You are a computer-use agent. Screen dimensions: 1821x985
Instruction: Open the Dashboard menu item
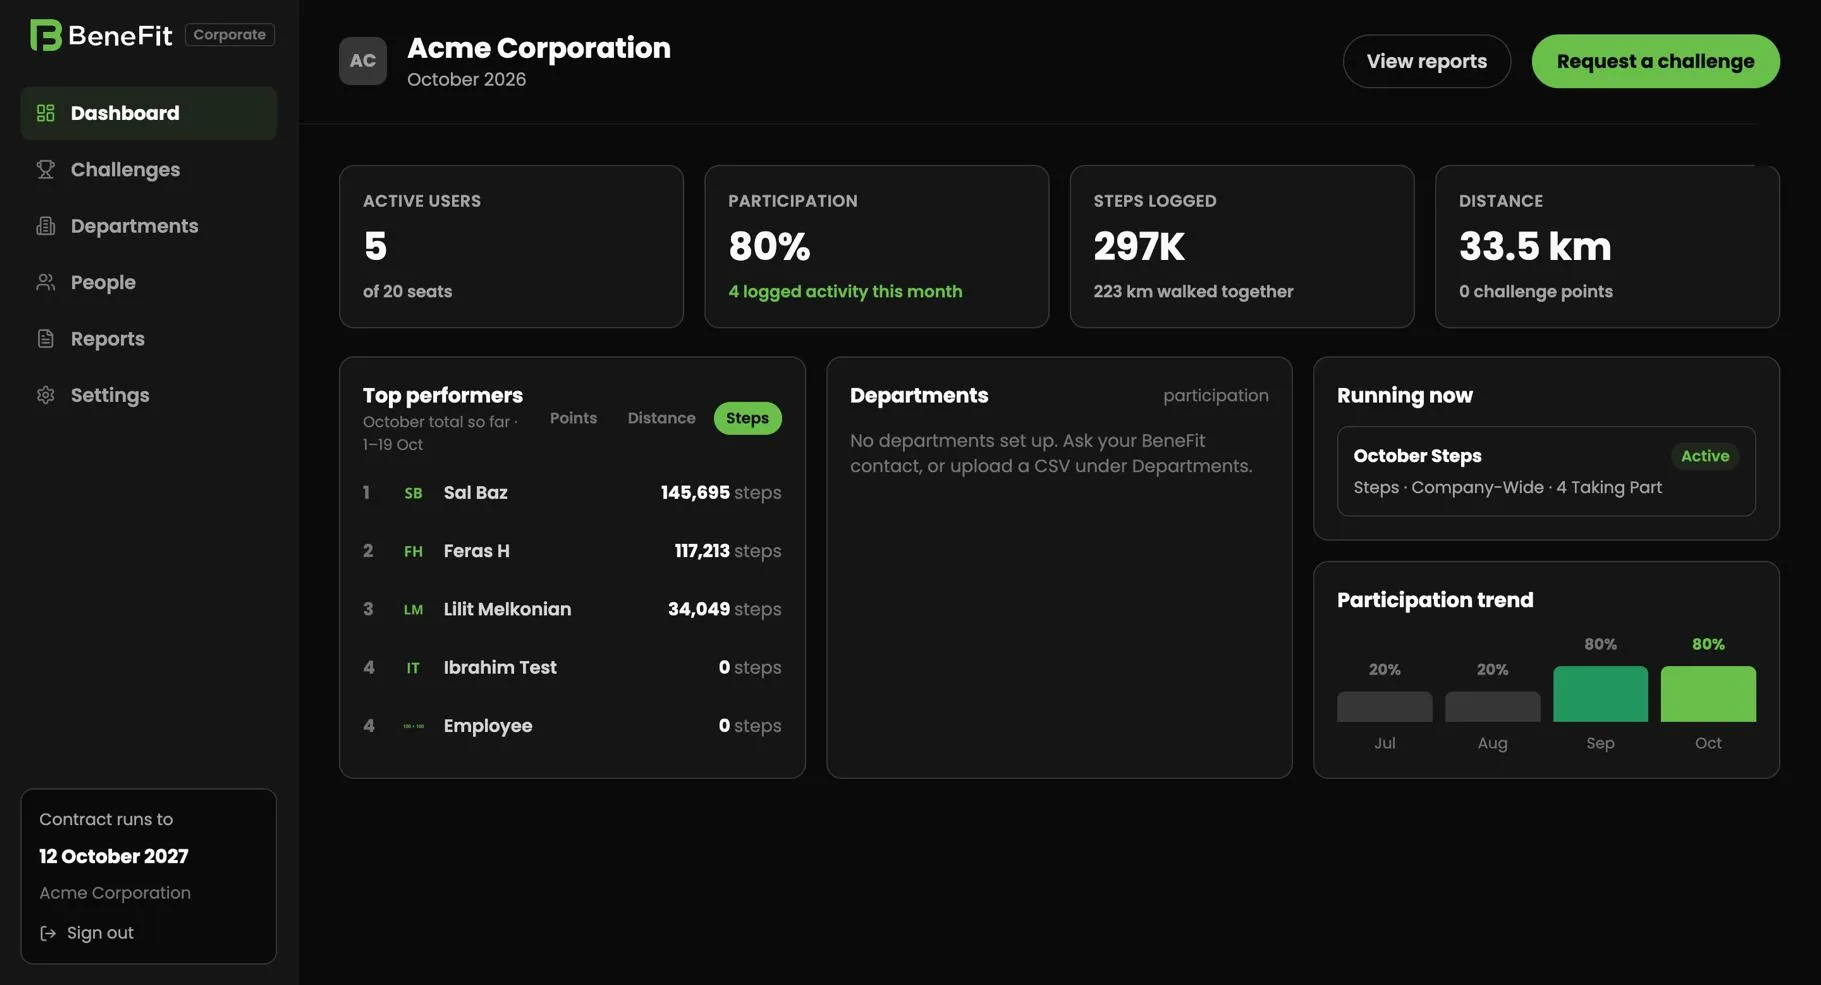pyautogui.click(x=149, y=113)
